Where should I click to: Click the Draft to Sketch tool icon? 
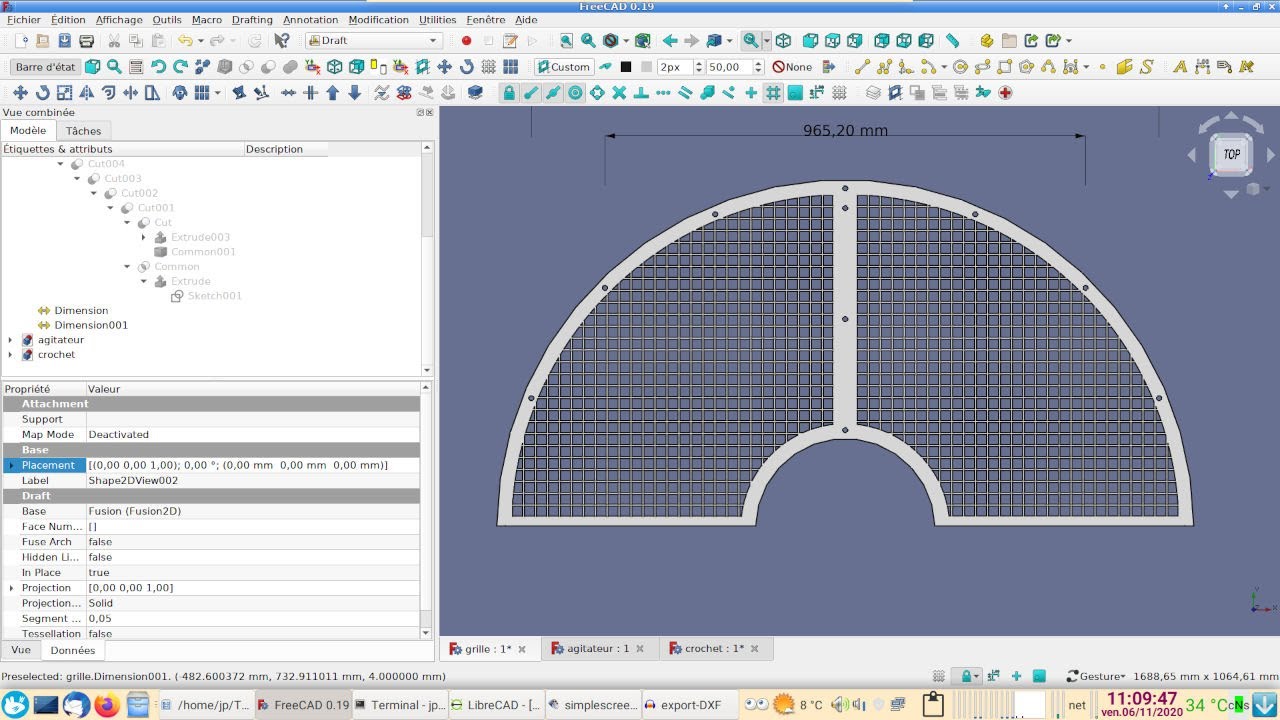point(404,93)
